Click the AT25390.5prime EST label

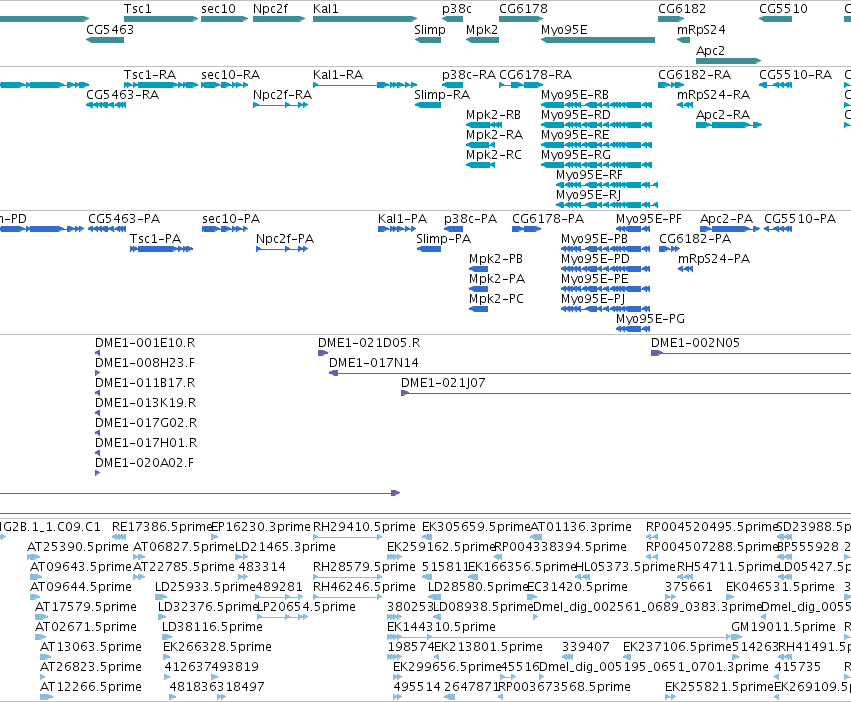tap(78, 547)
